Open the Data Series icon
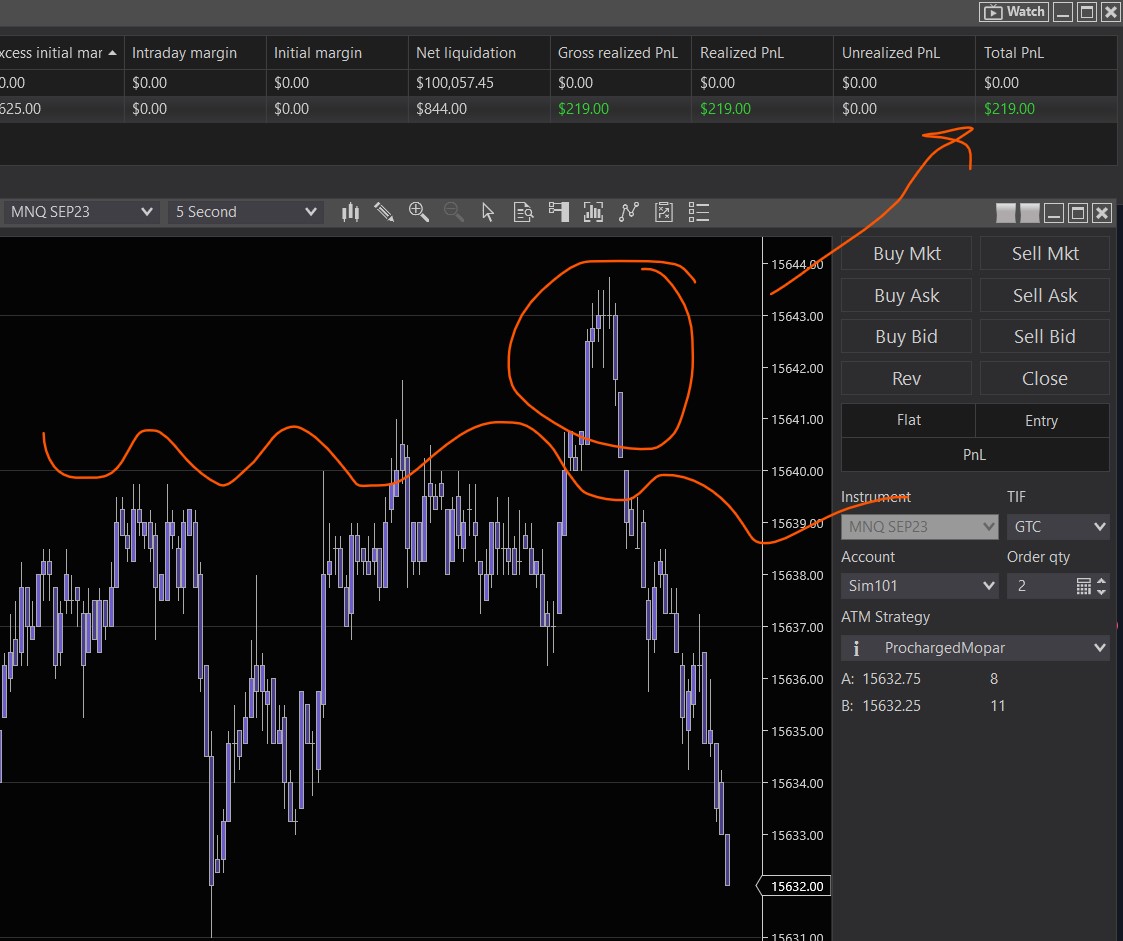Screen dimensions: 1123x941 pos(593,212)
